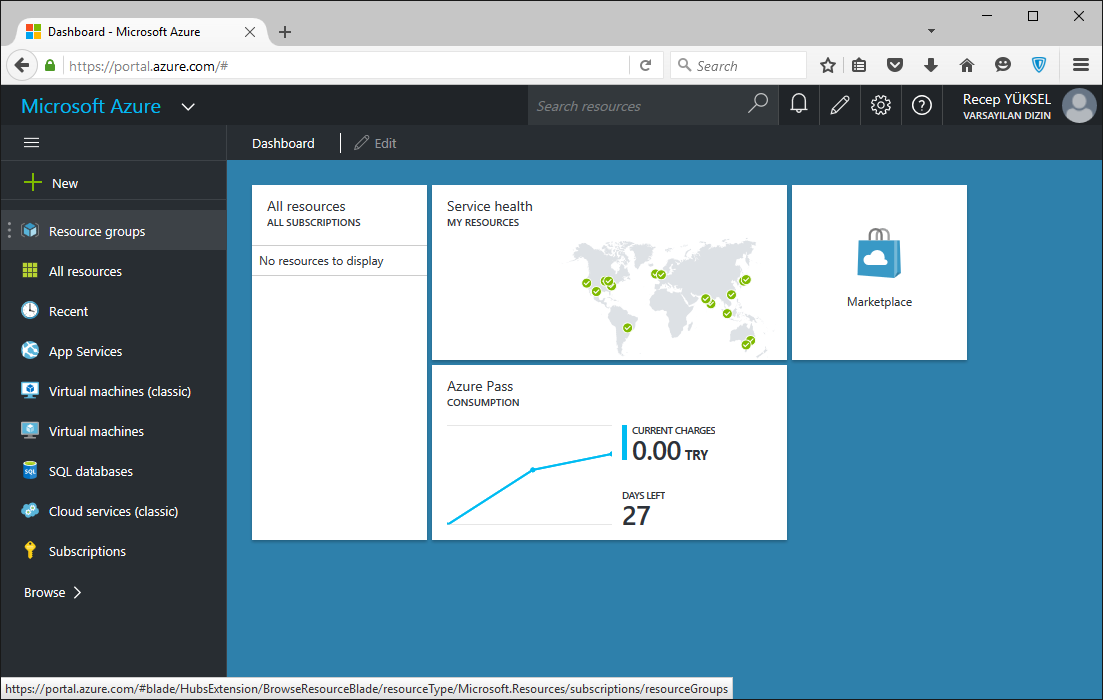Open the Azure Pass consumption tile

pyautogui.click(x=609, y=452)
